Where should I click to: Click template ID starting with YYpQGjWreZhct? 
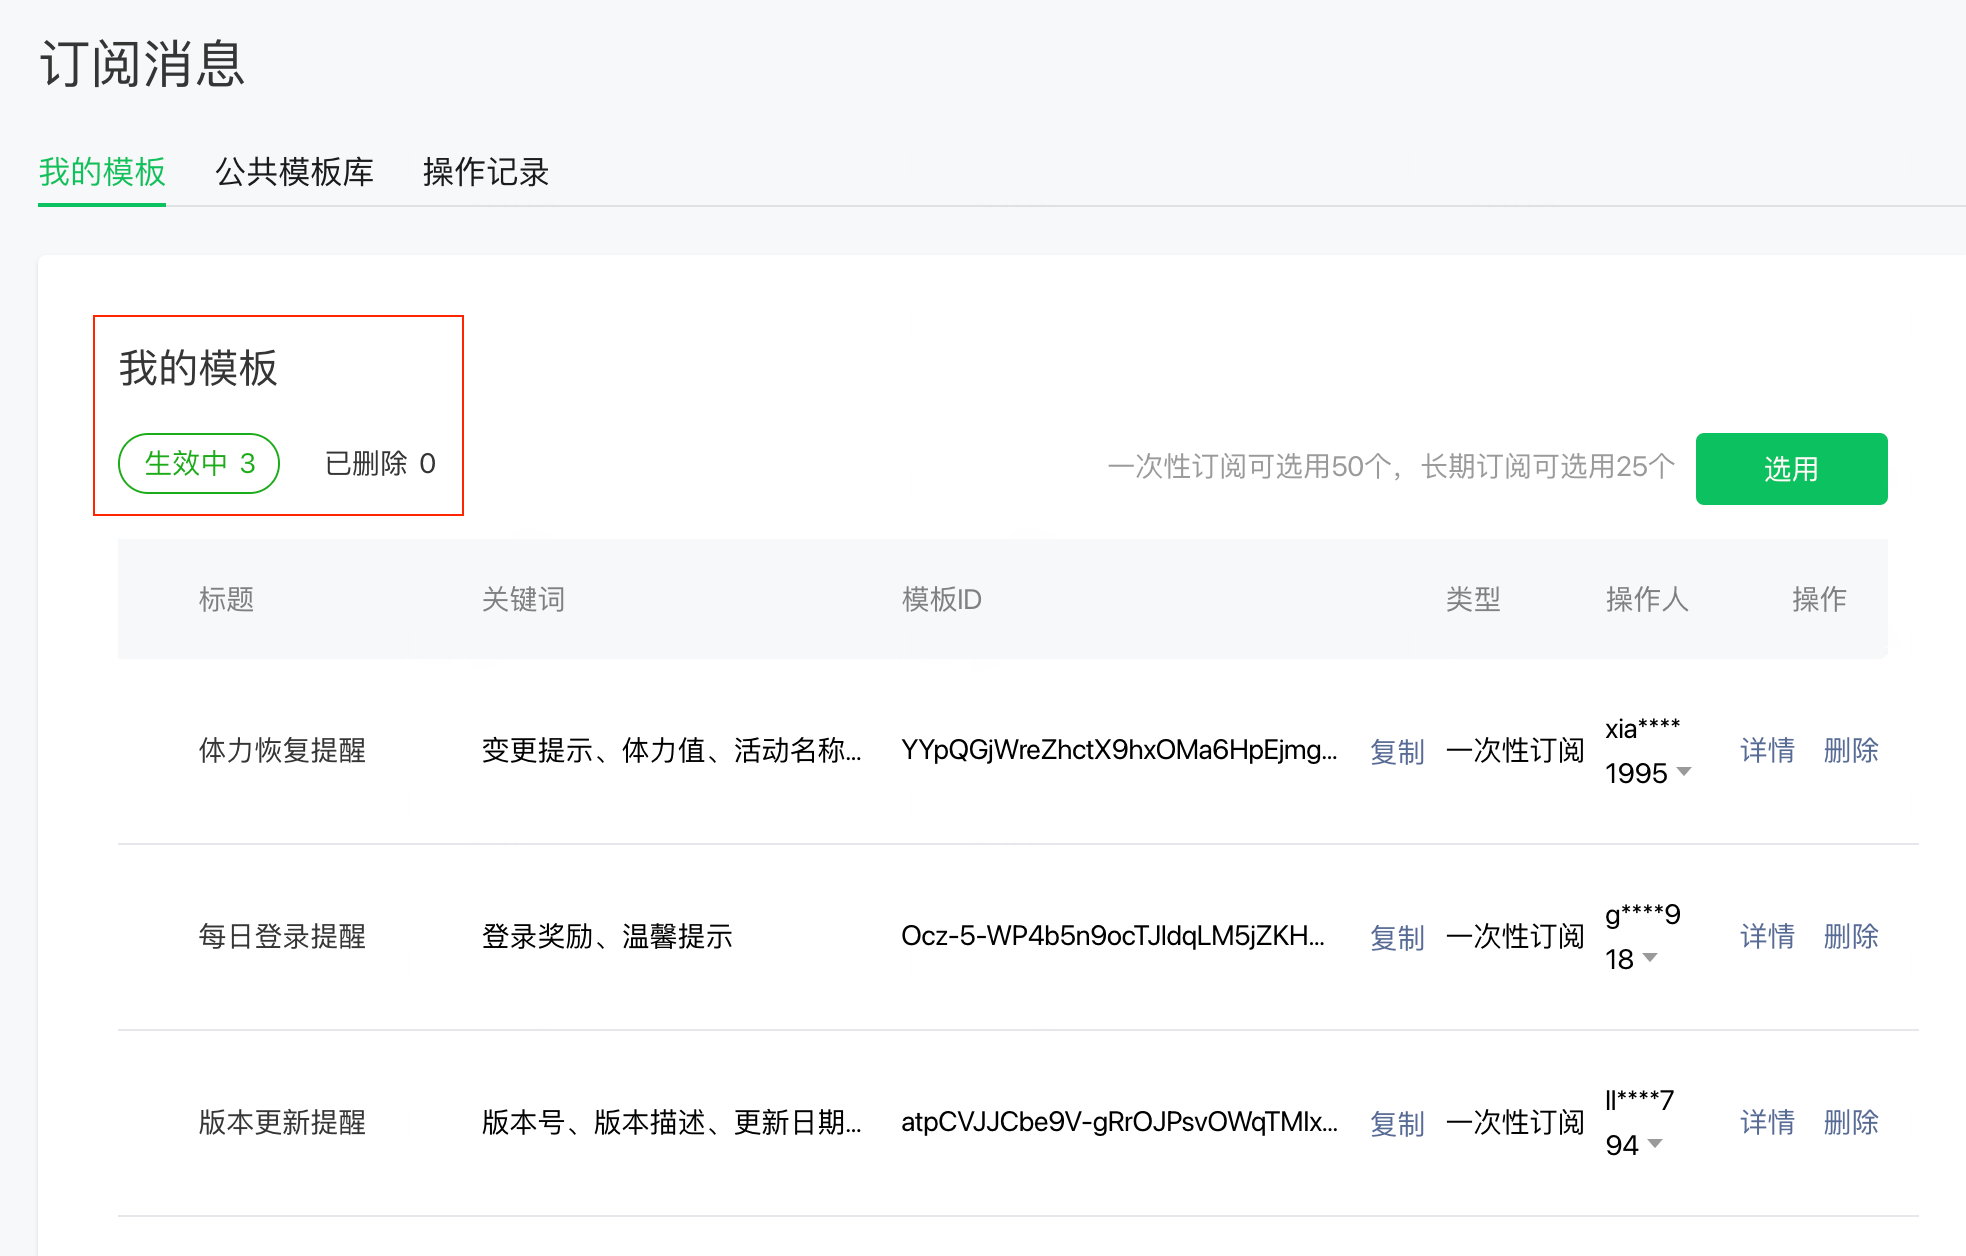point(1119,750)
